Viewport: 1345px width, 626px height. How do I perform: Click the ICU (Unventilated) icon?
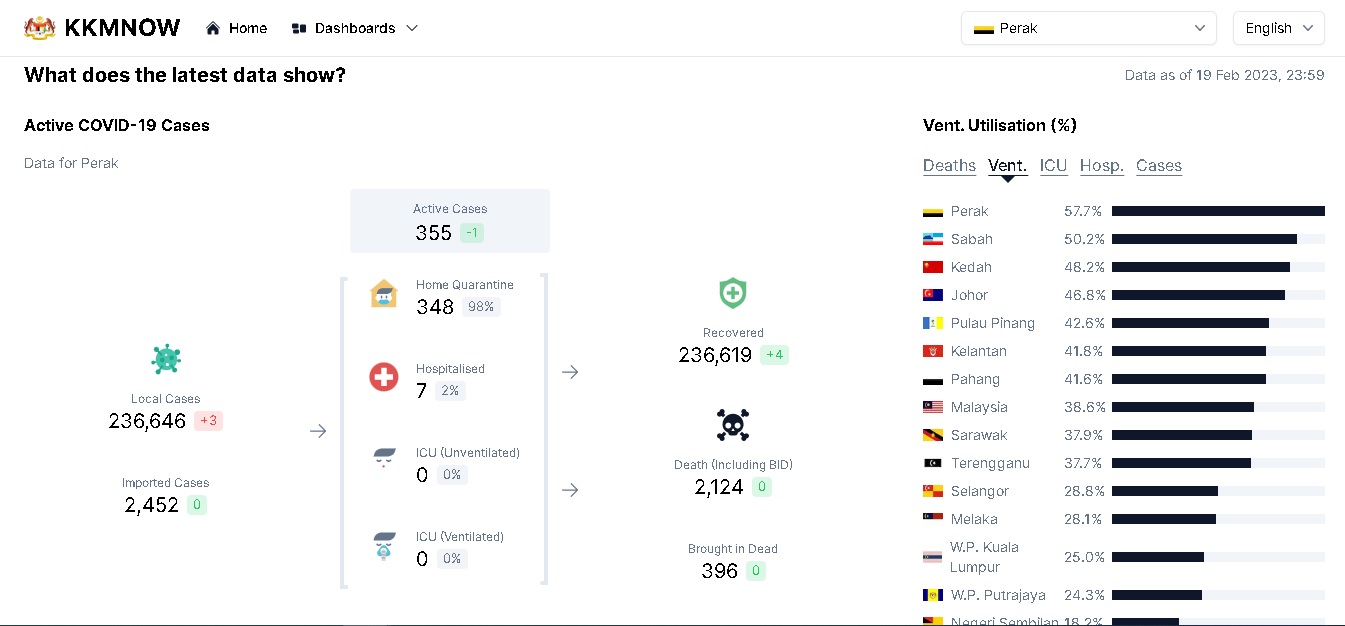[384, 459]
